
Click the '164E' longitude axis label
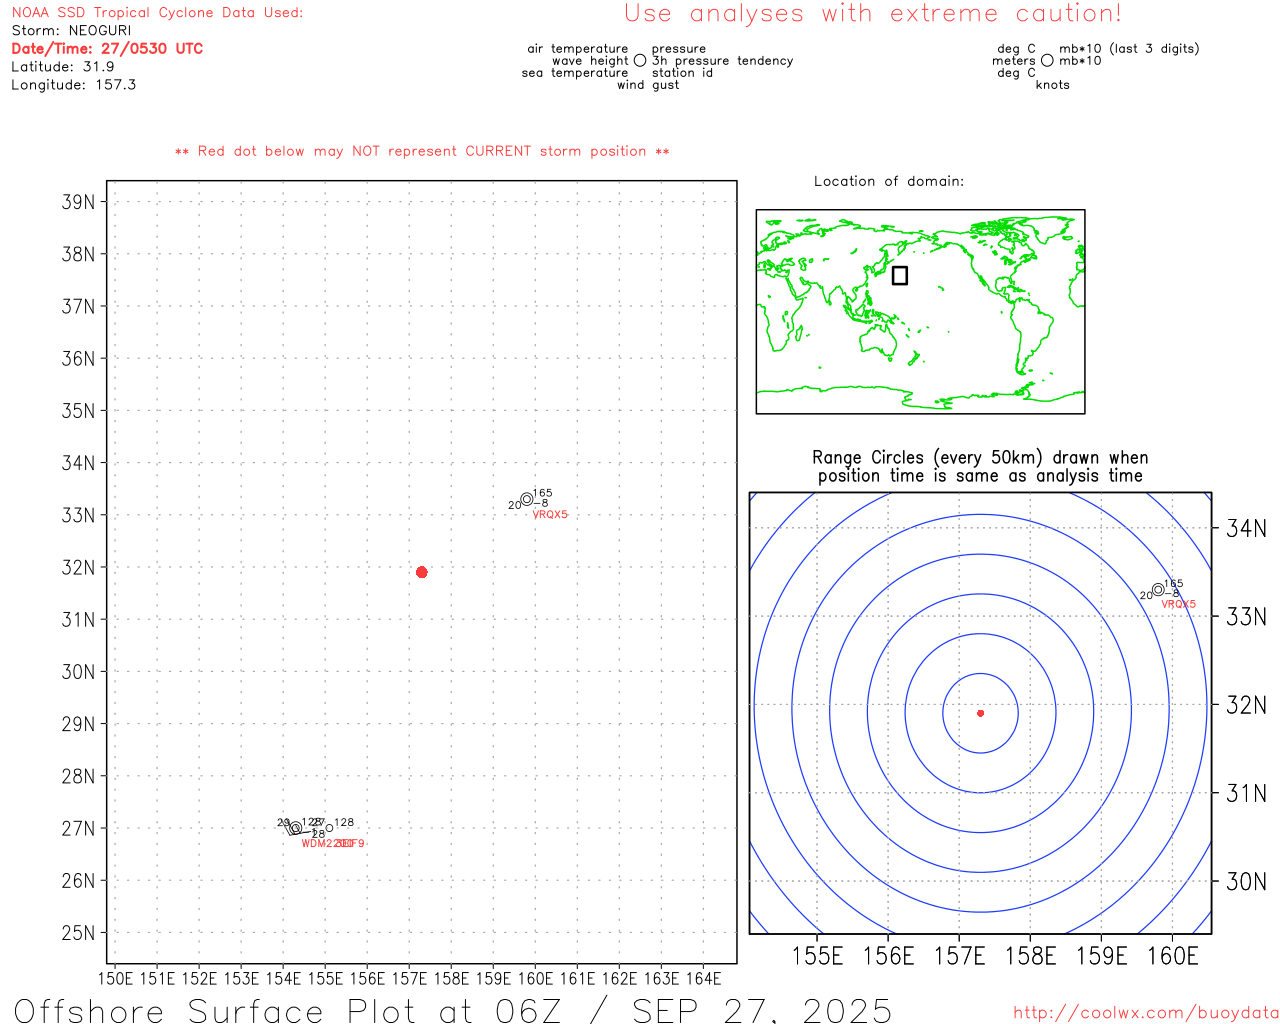pyautogui.click(x=703, y=979)
